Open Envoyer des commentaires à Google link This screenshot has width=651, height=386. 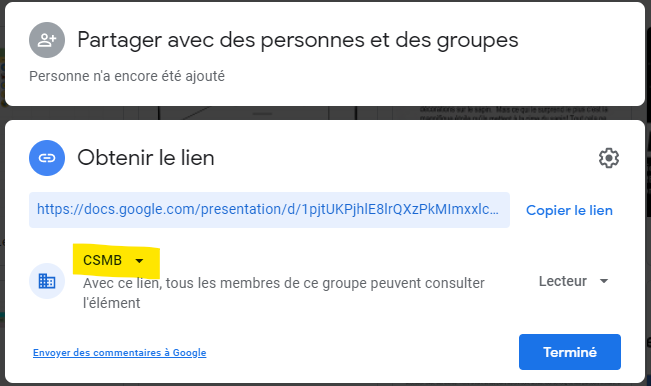point(120,352)
